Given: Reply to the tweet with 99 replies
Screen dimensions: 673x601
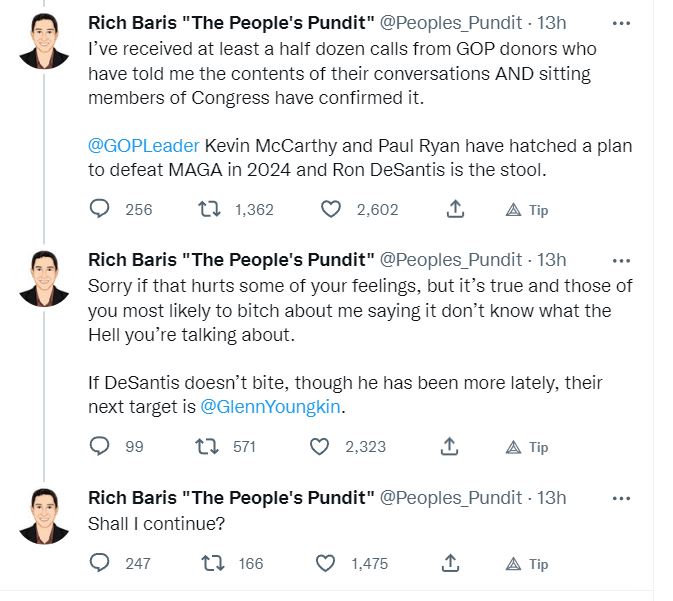Looking at the screenshot, I should [100, 446].
